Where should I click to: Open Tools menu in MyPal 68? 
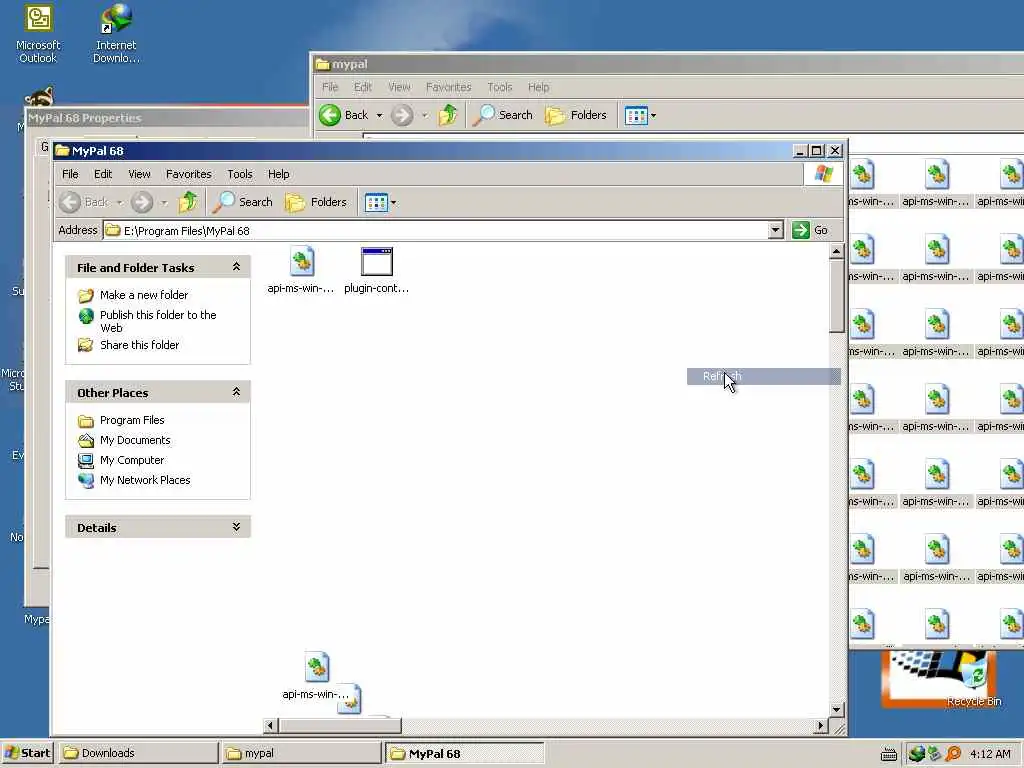pos(240,174)
